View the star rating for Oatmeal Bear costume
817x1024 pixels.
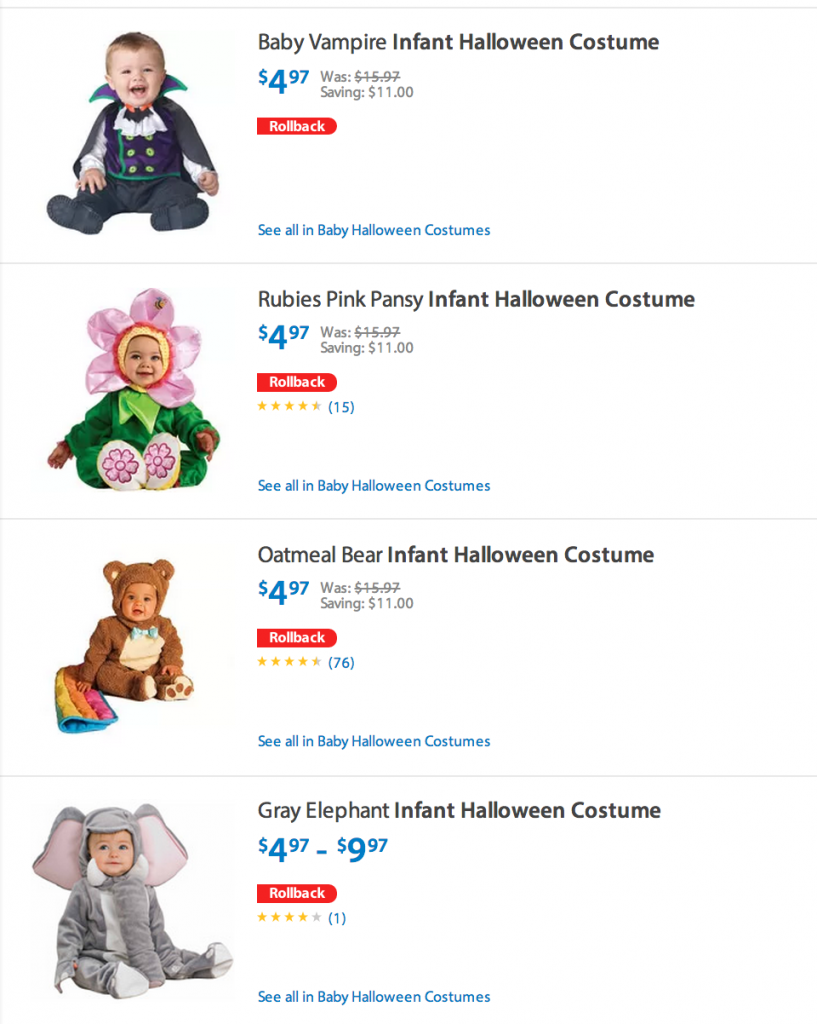pyautogui.click(x=289, y=662)
